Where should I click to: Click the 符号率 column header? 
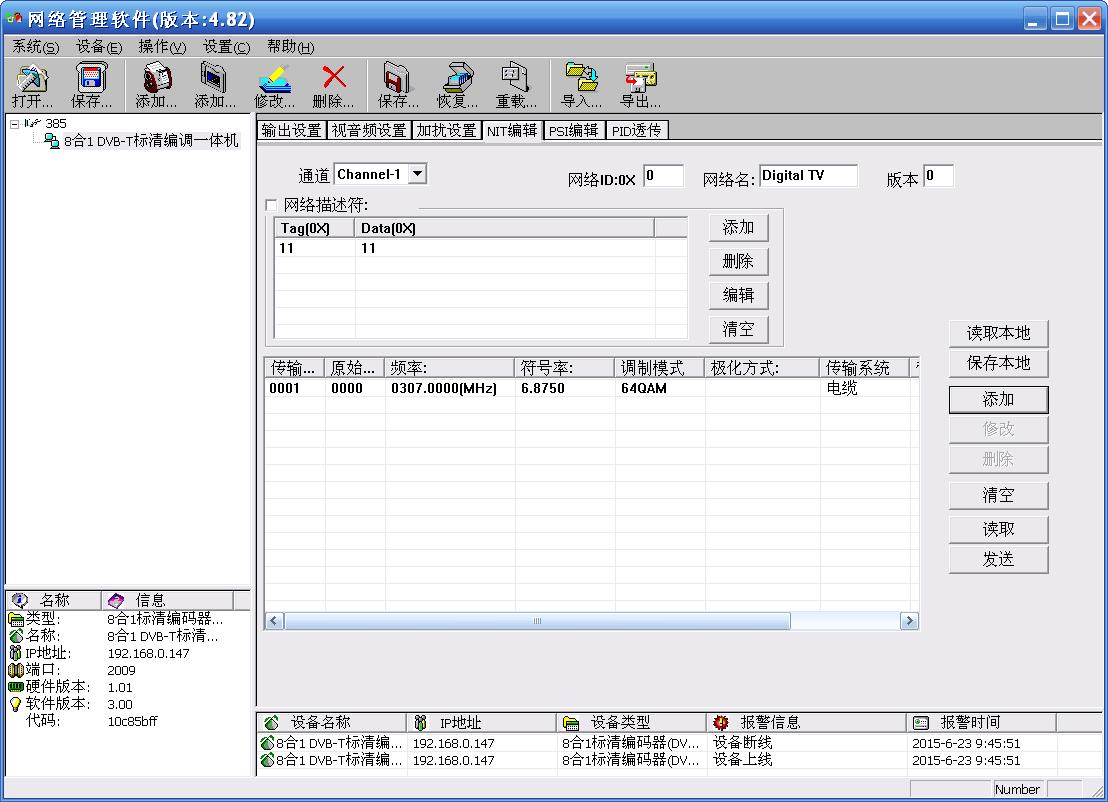coord(565,367)
